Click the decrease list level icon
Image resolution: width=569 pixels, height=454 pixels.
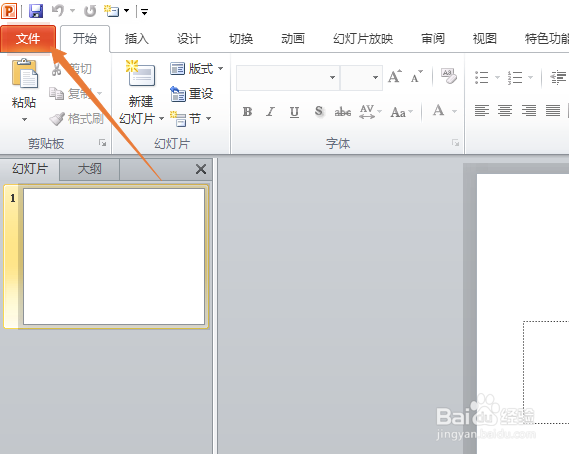click(558, 77)
